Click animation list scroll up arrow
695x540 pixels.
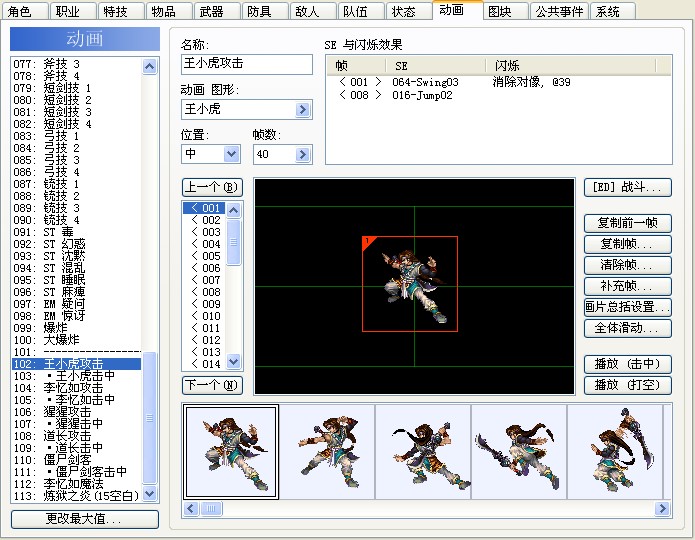pos(150,66)
